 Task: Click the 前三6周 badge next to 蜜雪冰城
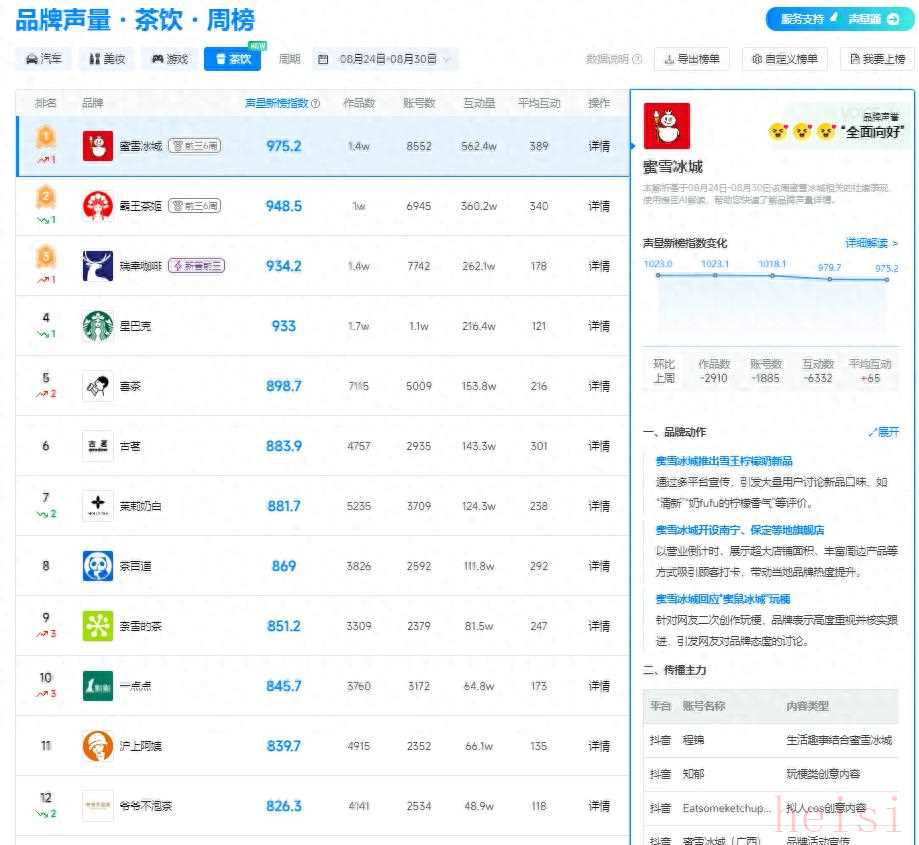click(195, 145)
